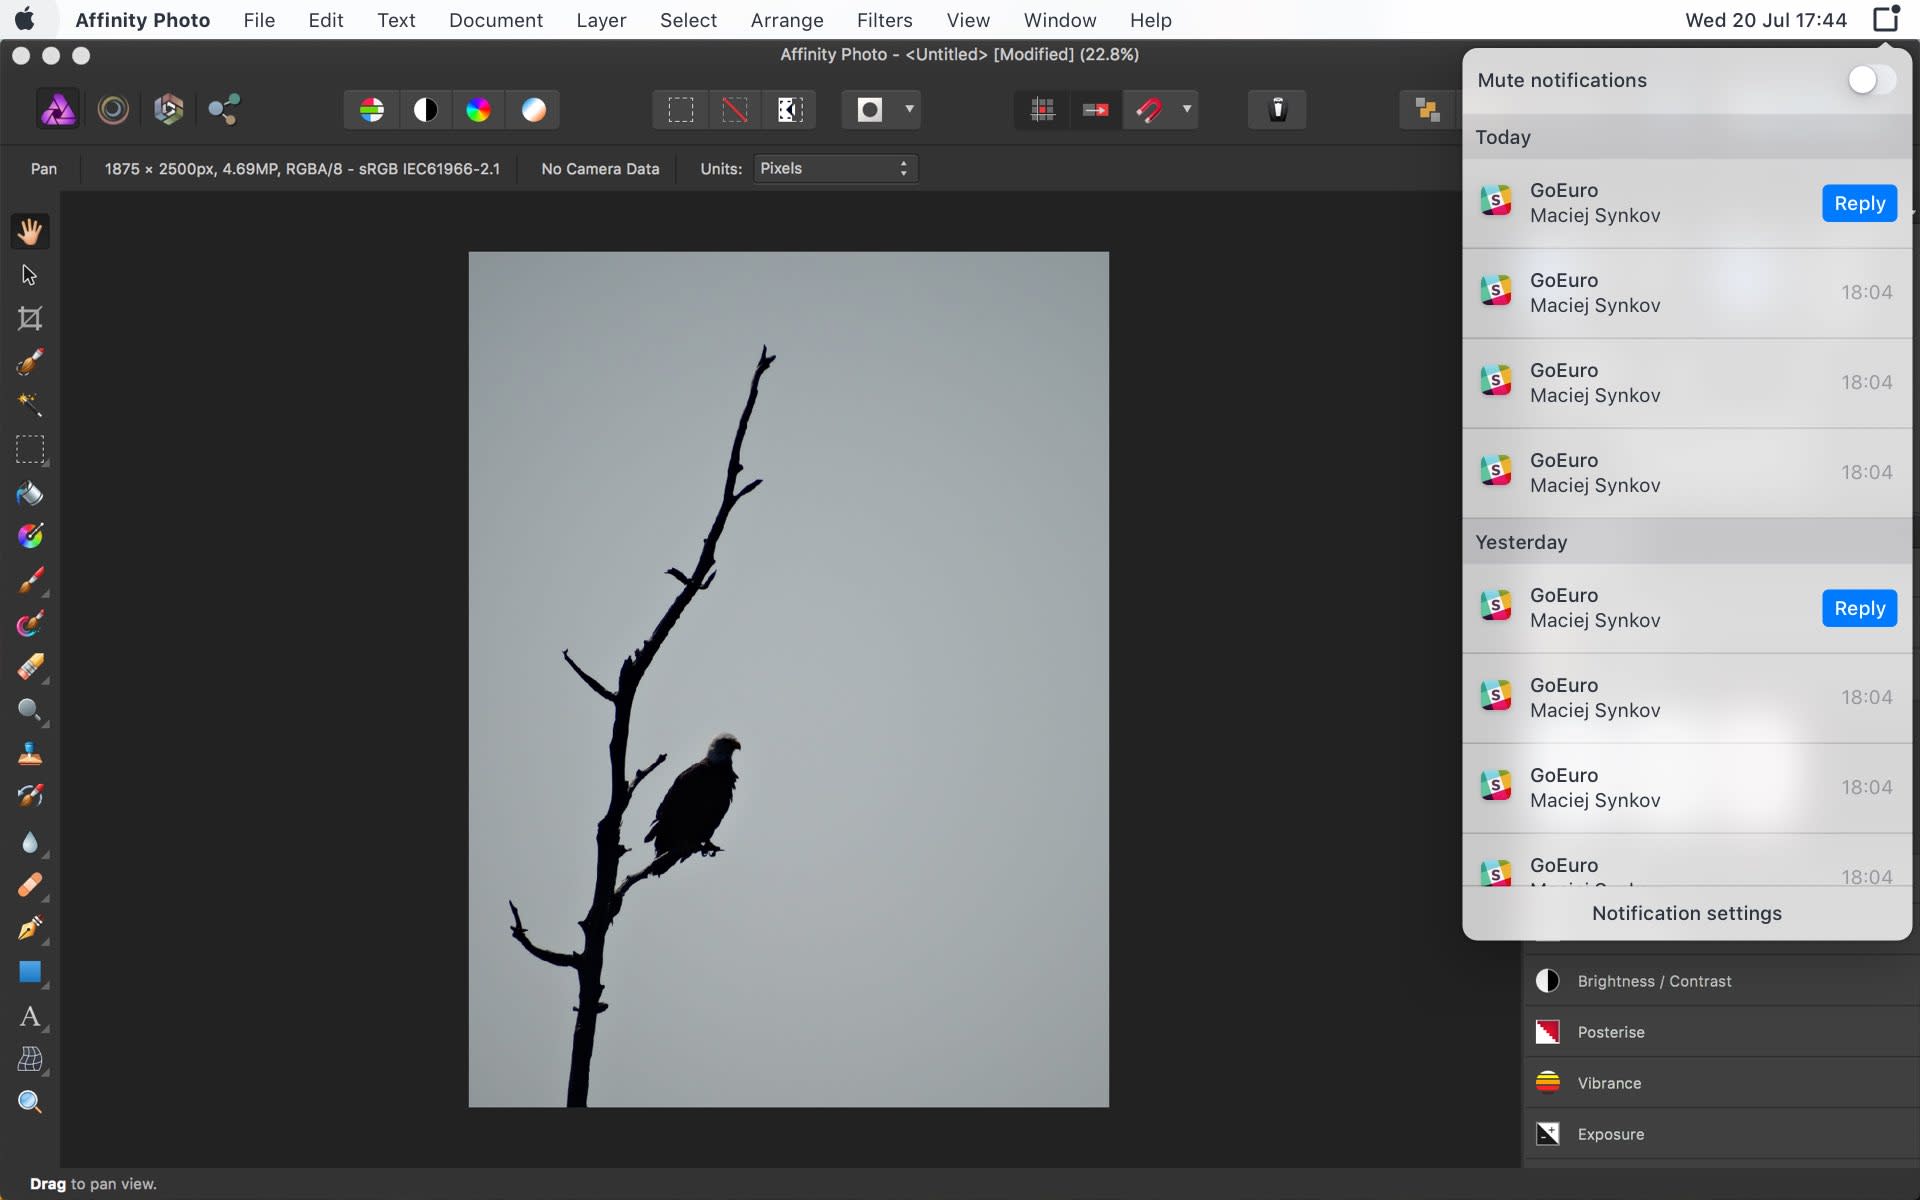
Task: Reply to today's GoEuro notification
Action: pyautogui.click(x=1859, y=202)
